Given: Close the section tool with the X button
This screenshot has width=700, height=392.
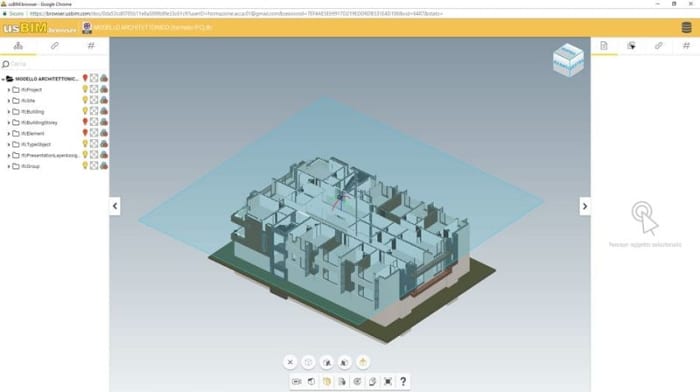Looking at the screenshot, I should click(x=290, y=362).
